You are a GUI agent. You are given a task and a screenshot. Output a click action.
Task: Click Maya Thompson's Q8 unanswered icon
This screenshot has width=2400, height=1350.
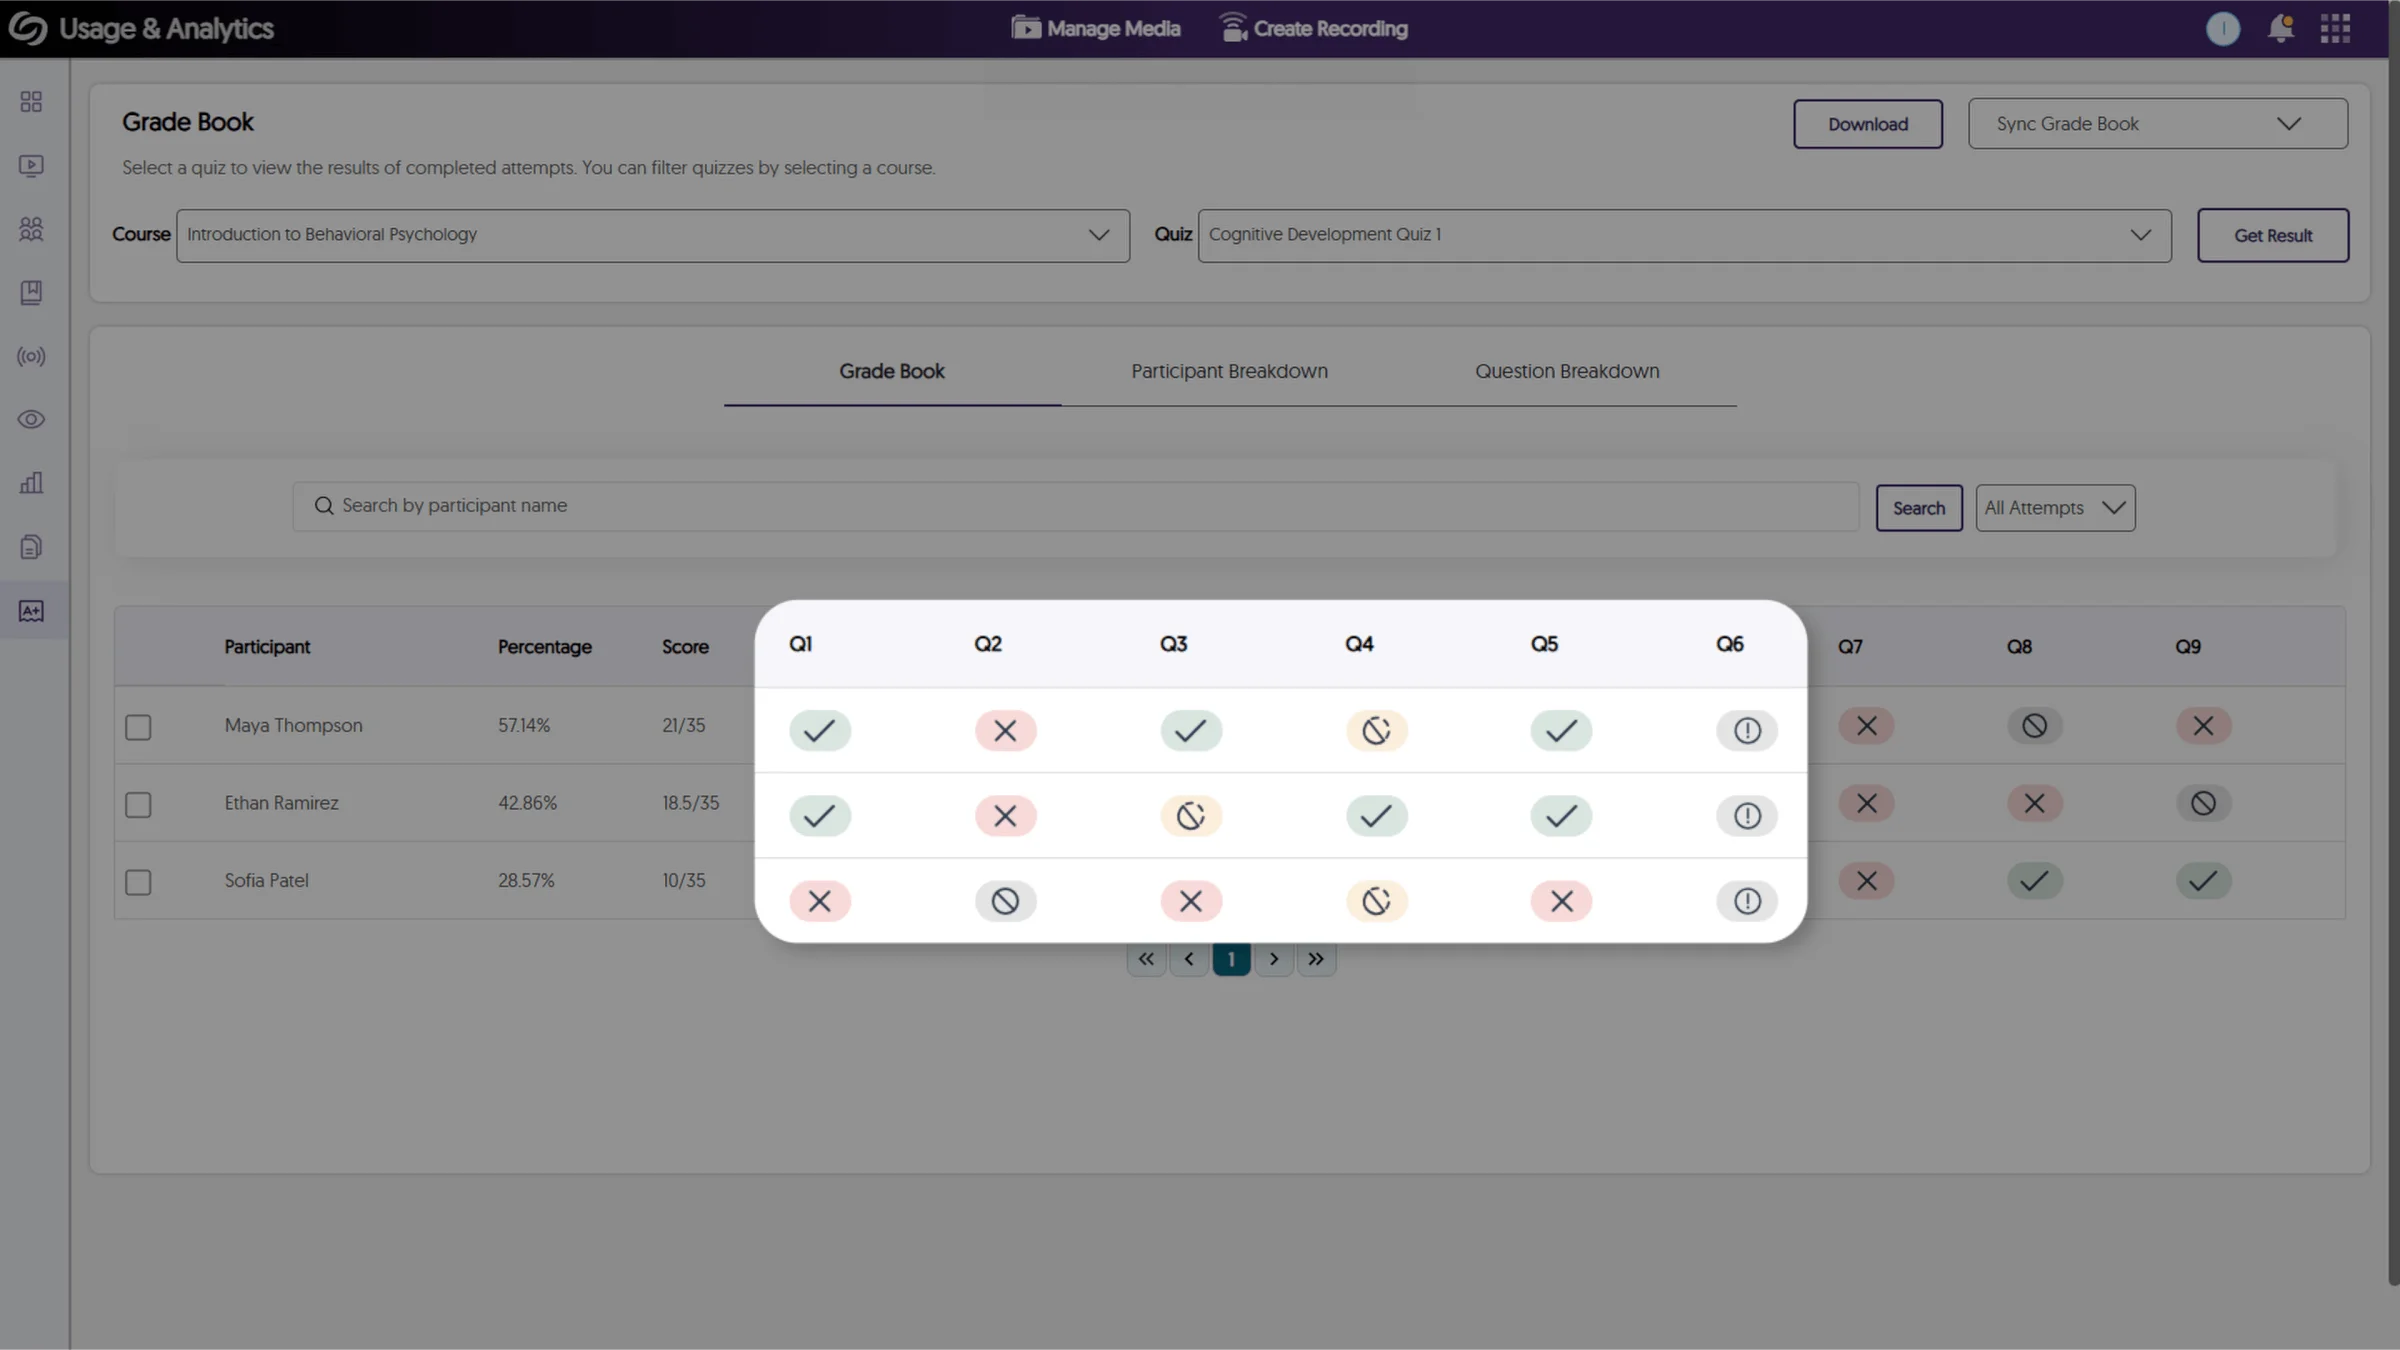[2034, 726]
